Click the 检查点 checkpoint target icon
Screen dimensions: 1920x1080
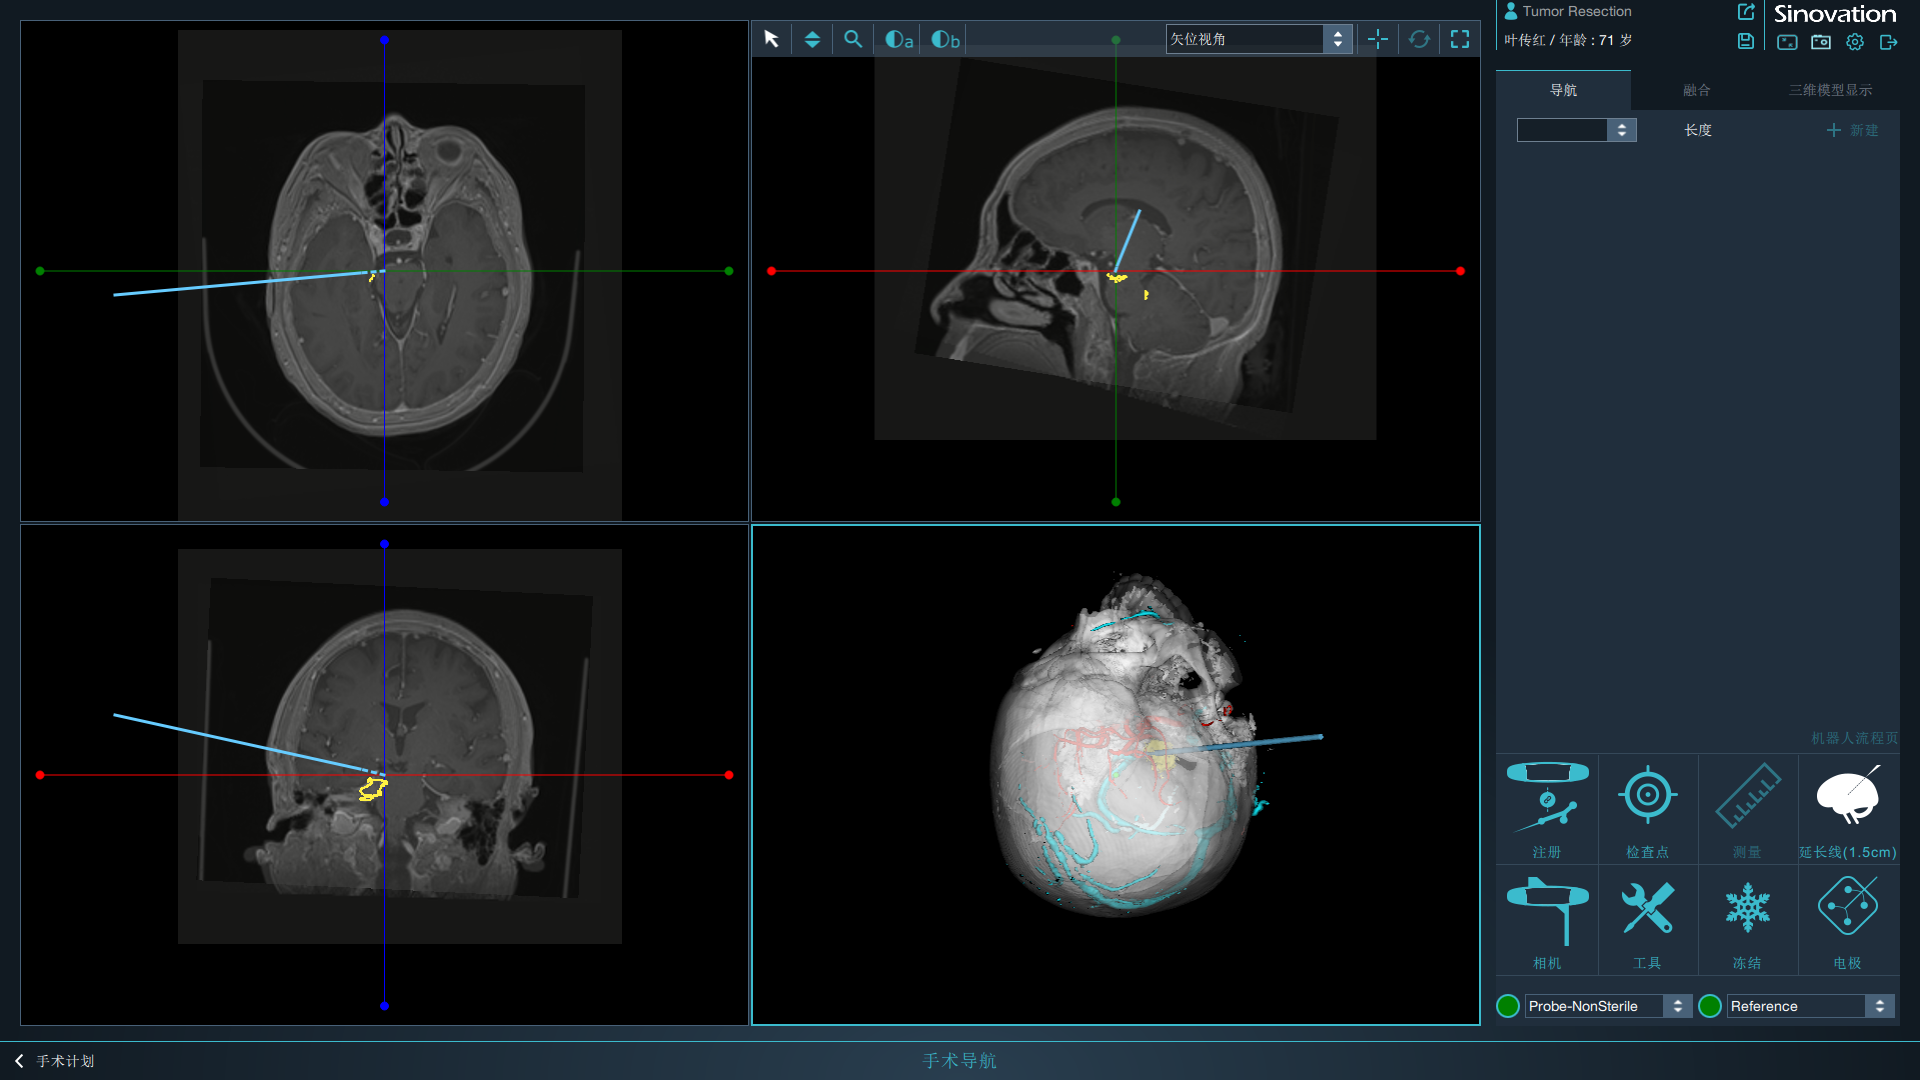click(x=1647, y=809)
